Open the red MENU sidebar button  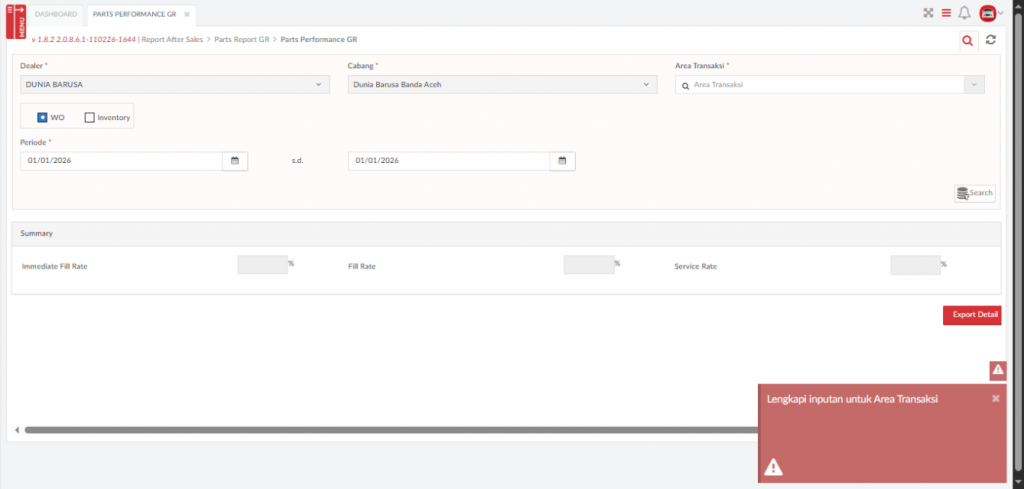[x=16, y=20]
